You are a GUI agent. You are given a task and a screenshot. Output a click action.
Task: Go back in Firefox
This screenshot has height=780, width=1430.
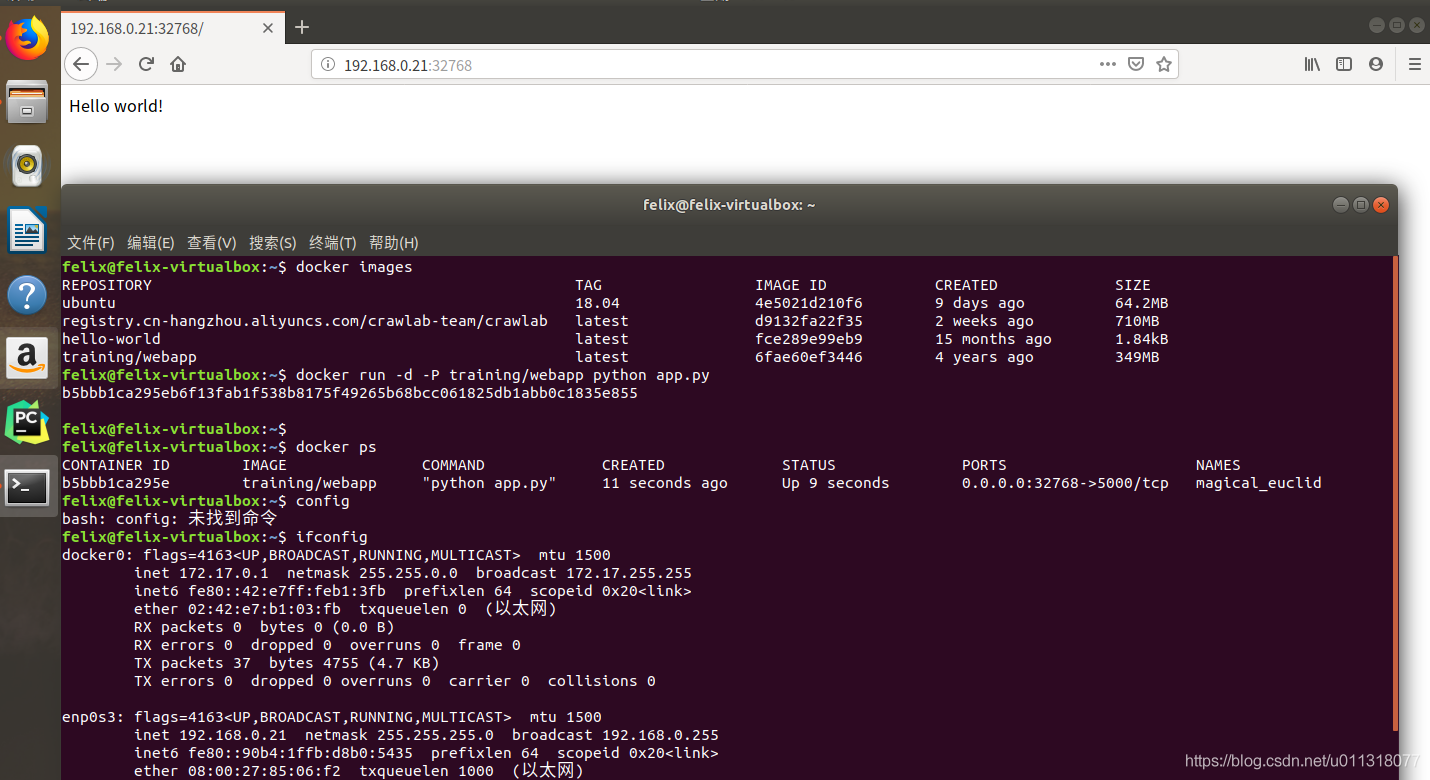pos(81,64)
